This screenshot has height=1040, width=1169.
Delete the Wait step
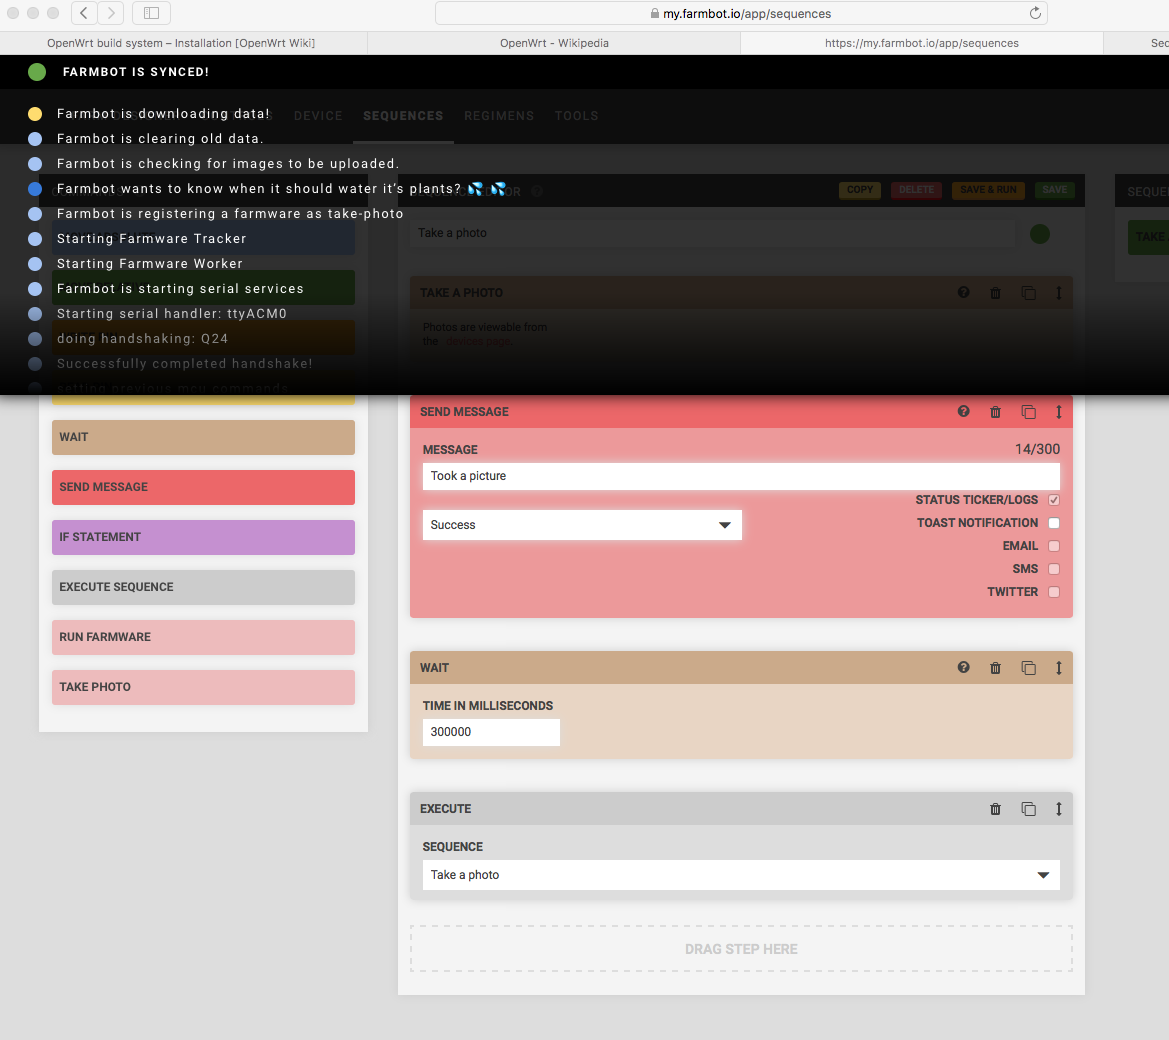click(995, 668)
